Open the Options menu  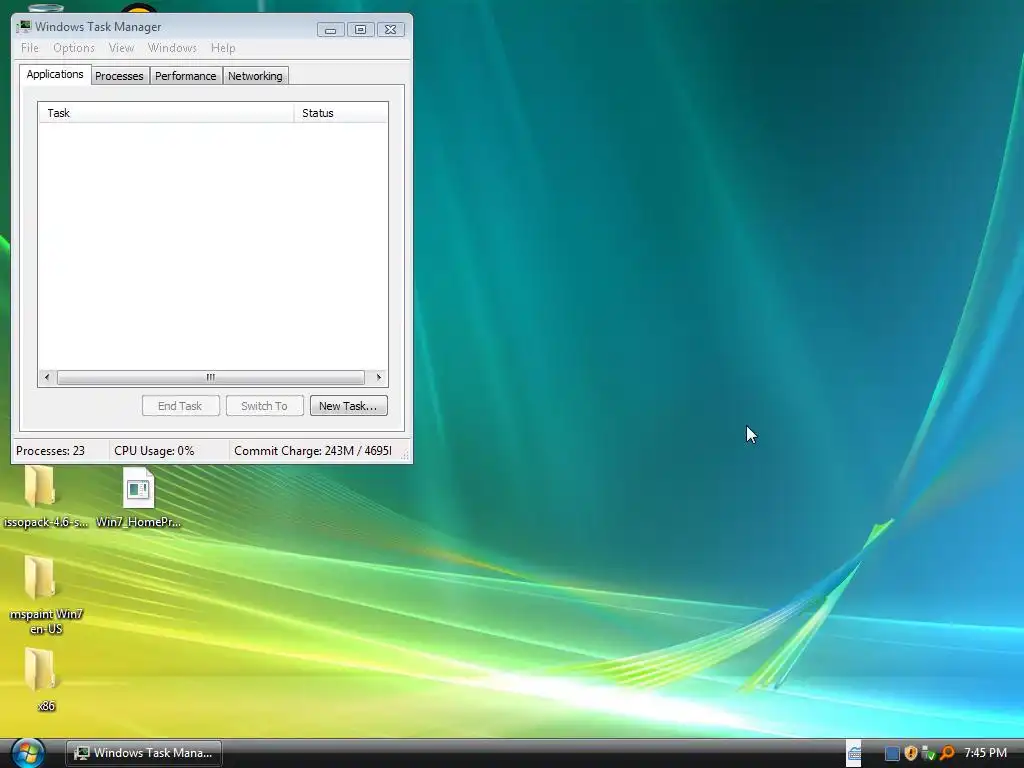point(74,48)
